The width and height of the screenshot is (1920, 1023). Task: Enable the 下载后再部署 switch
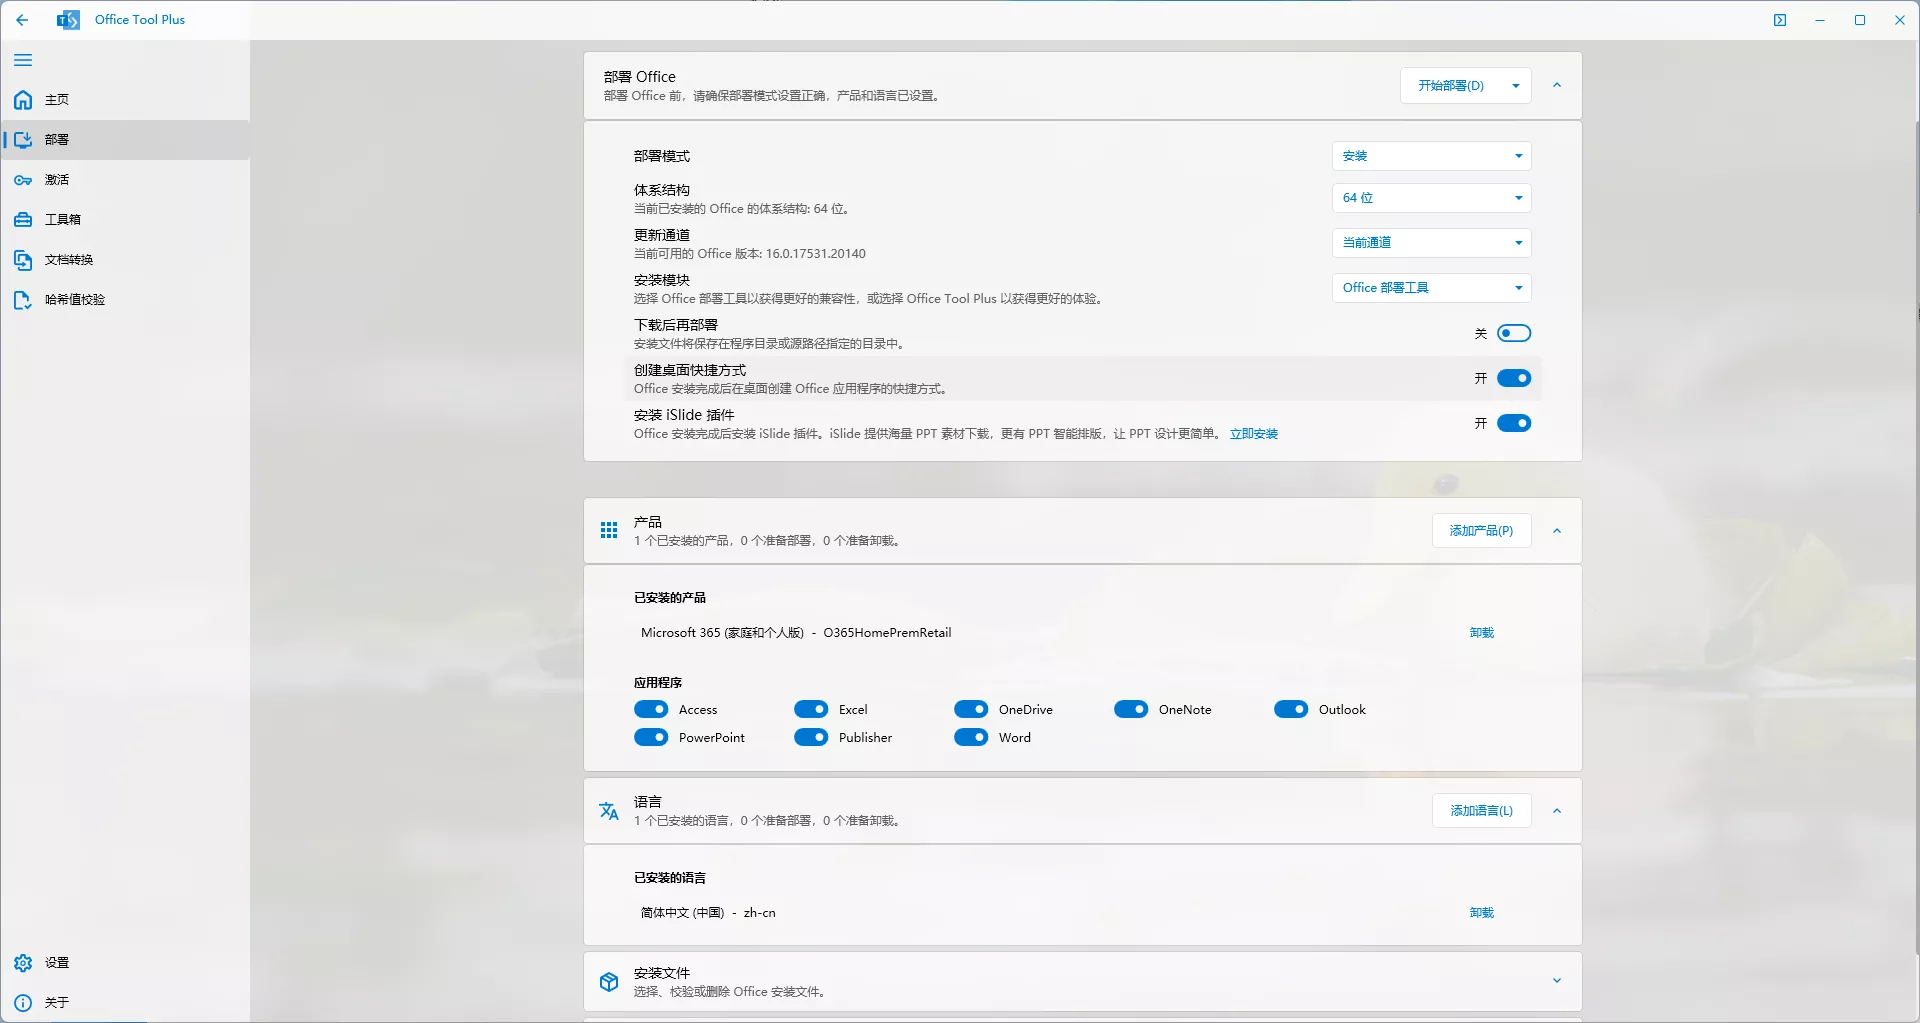click(x=1514, y=333)
